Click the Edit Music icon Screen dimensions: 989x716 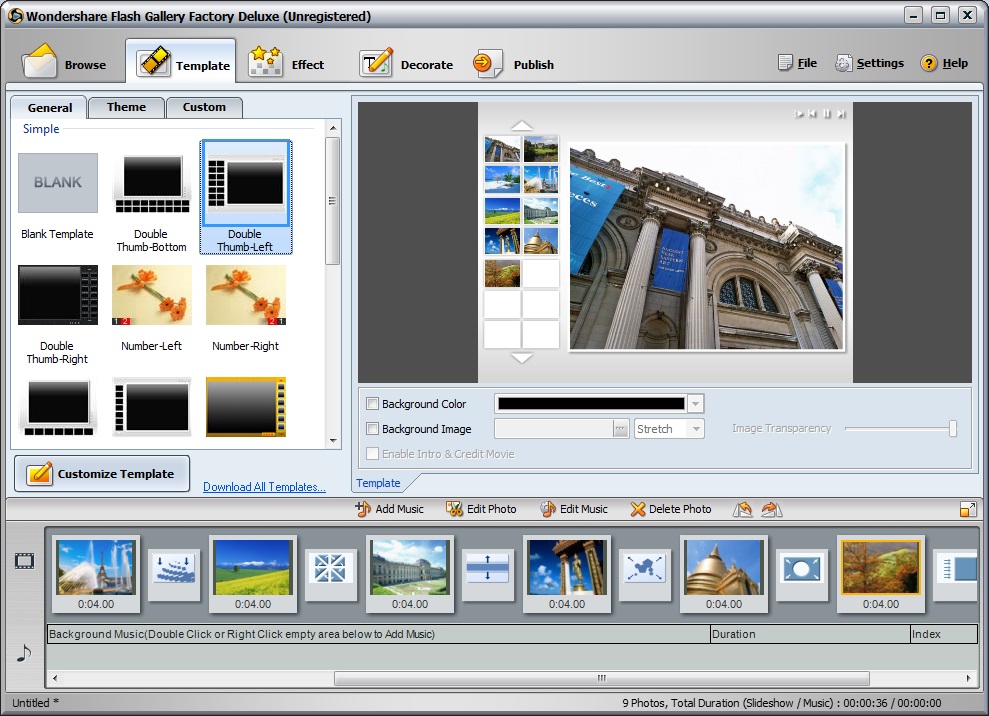click(548, 509)
